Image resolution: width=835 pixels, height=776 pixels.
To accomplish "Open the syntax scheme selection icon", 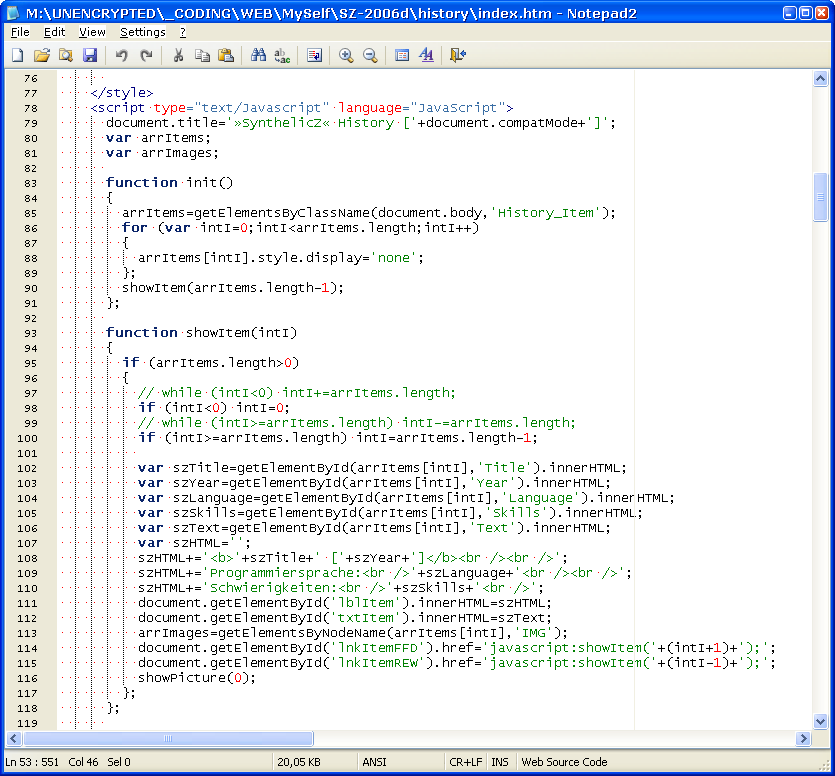I will point(402,55).
